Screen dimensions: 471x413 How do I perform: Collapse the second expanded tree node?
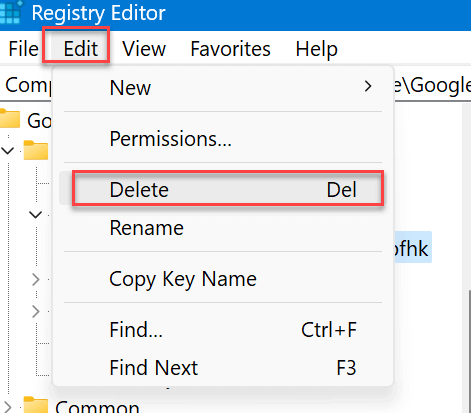point(35,214)
